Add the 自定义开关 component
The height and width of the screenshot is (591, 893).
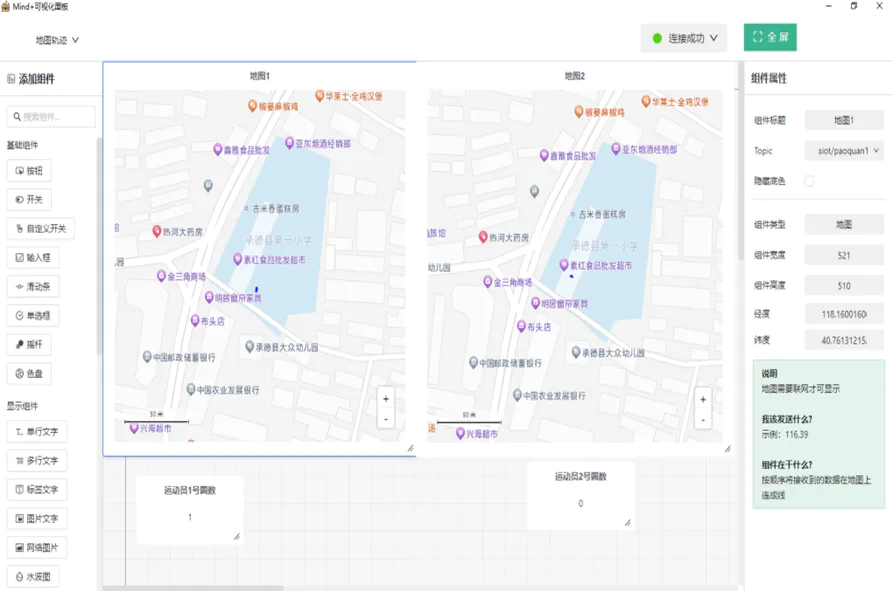41,229
